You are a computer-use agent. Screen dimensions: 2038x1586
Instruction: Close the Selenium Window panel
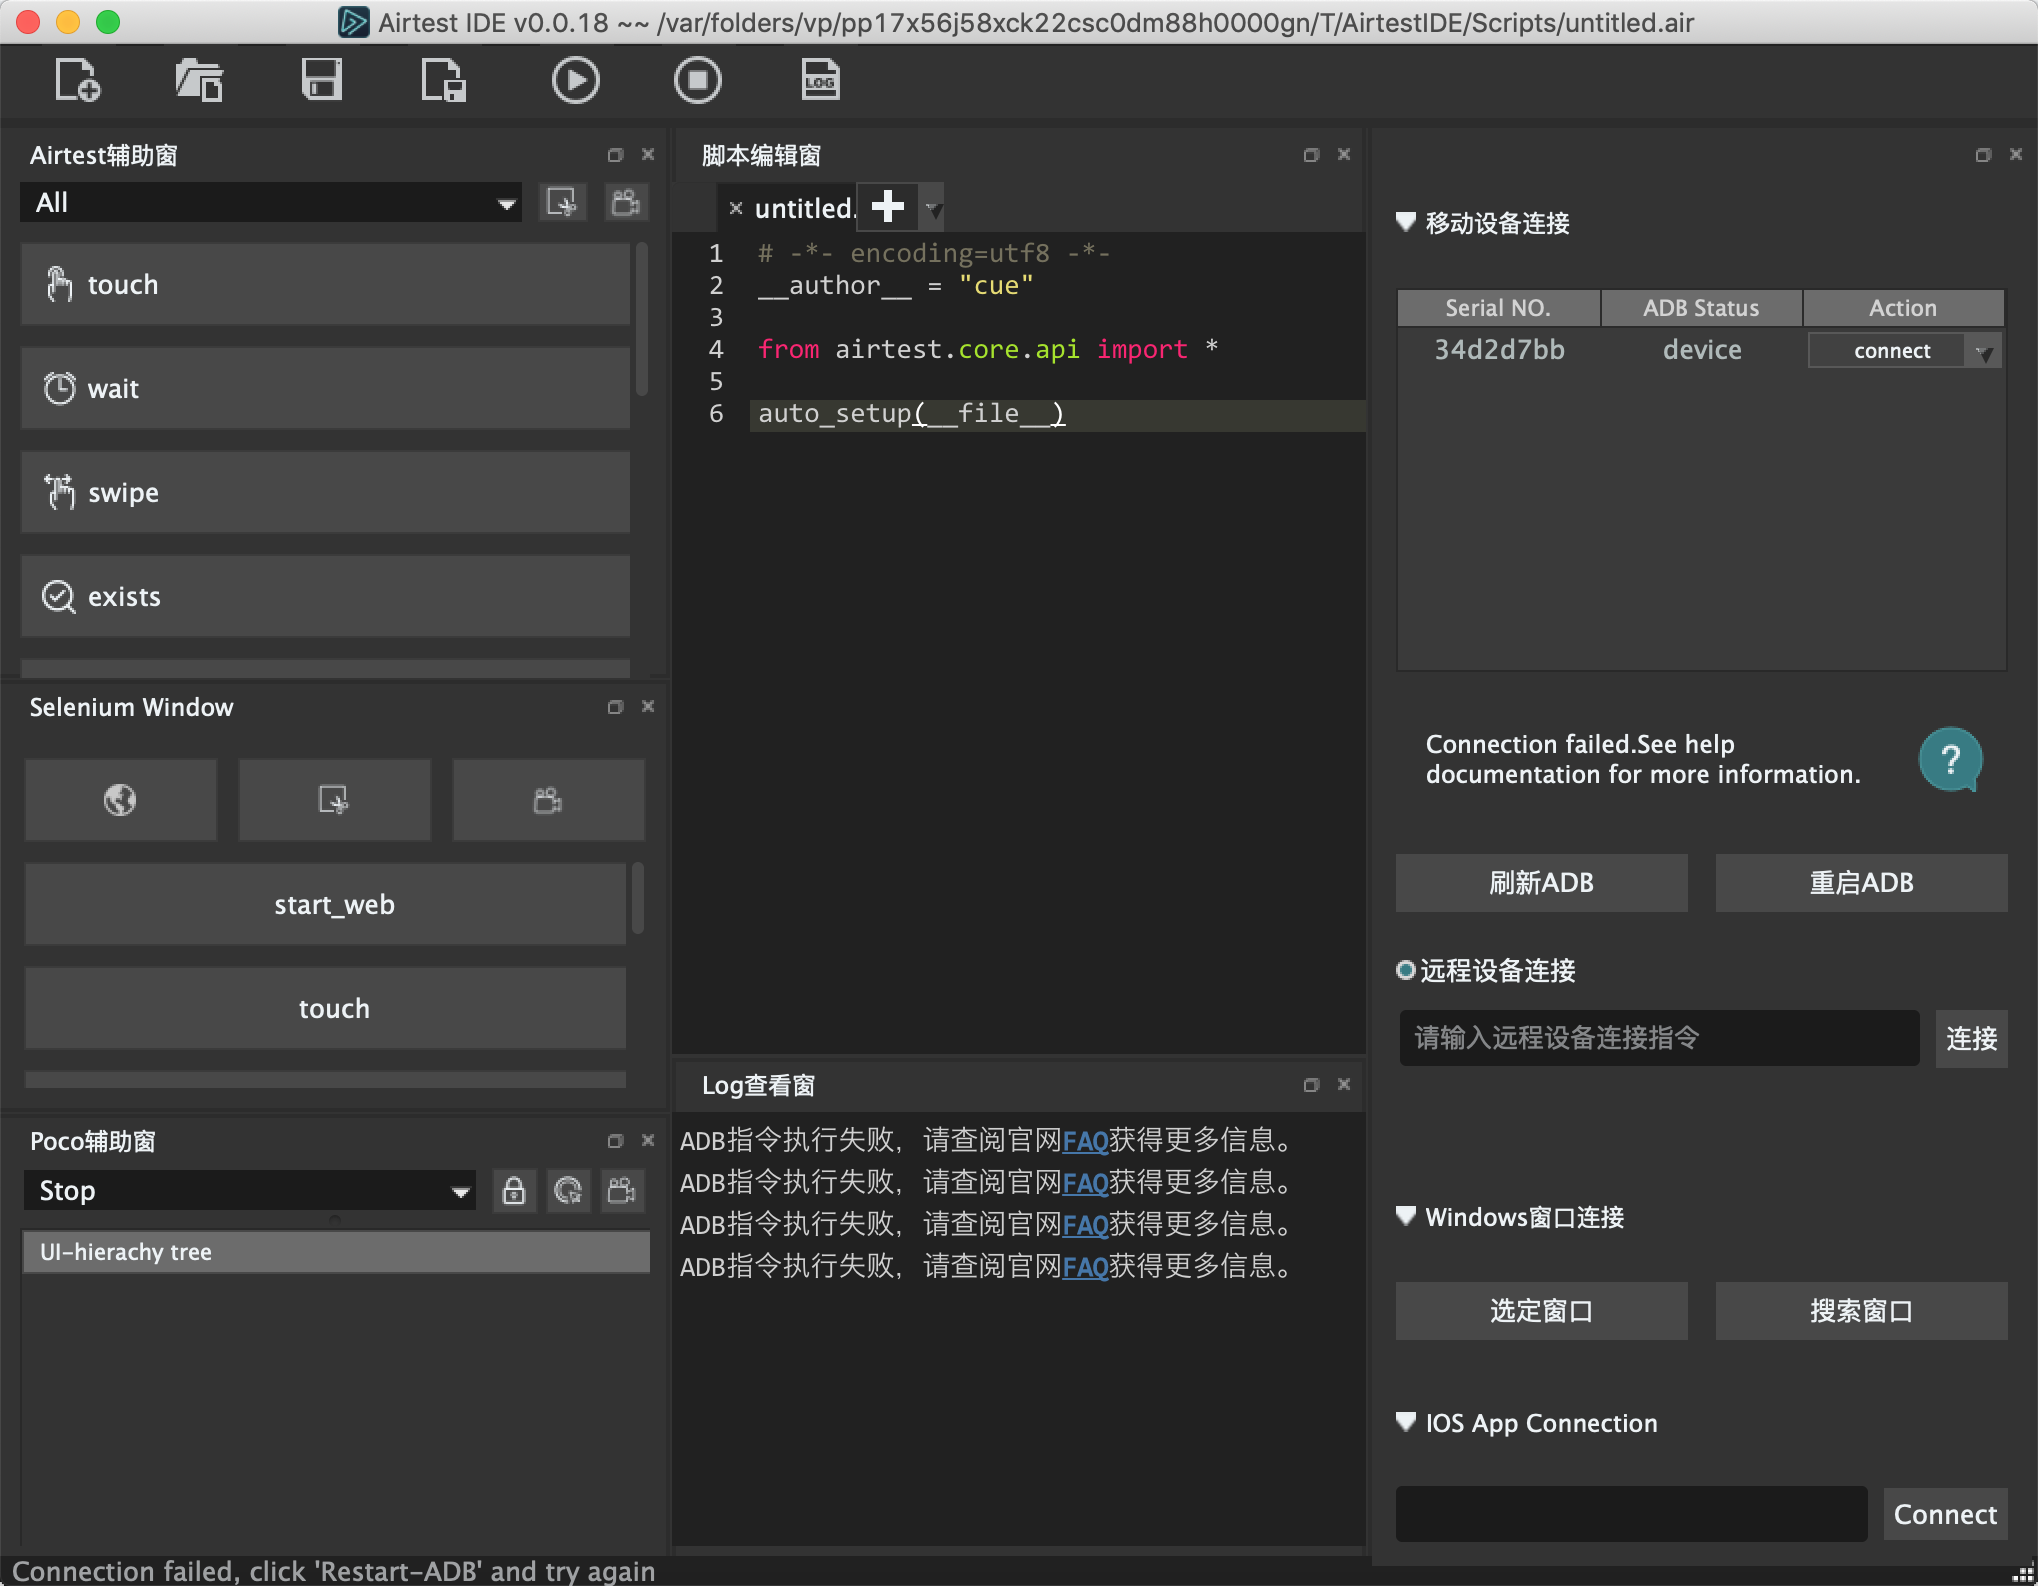tap(648, 707)
